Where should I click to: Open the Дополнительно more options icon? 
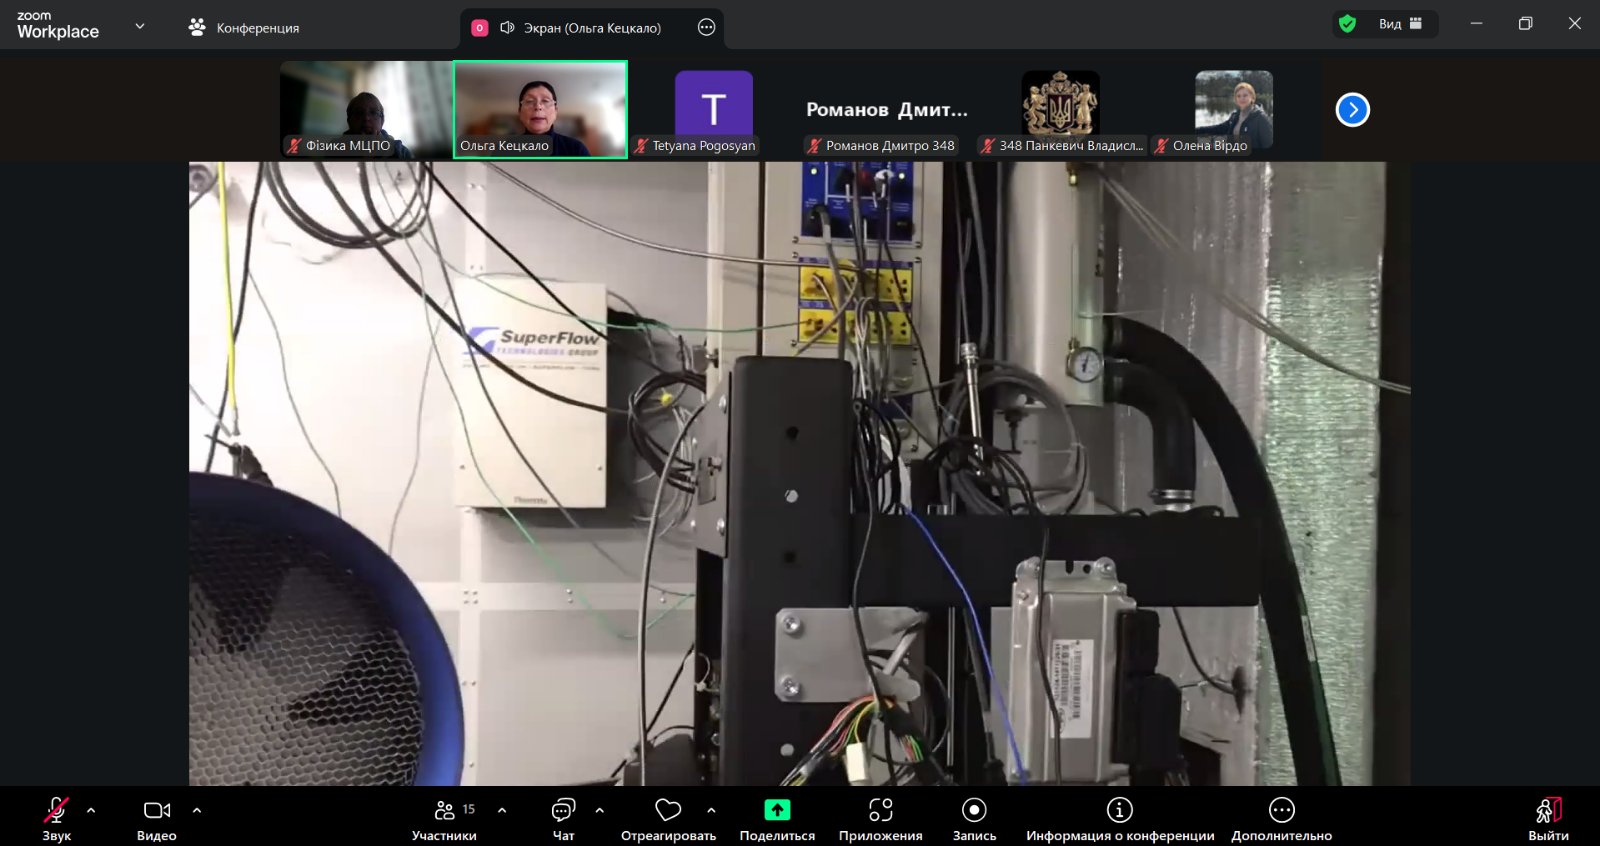point(1281,810)
